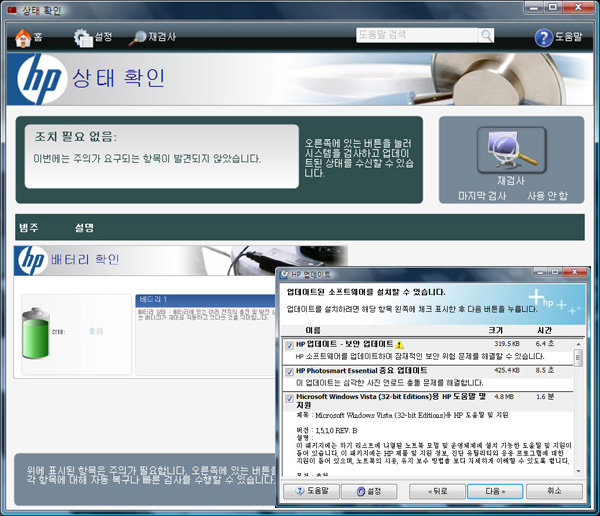Minimize the HP 업데이트 dialog
This screenshot has width=600, height=516.
[540, 272]
